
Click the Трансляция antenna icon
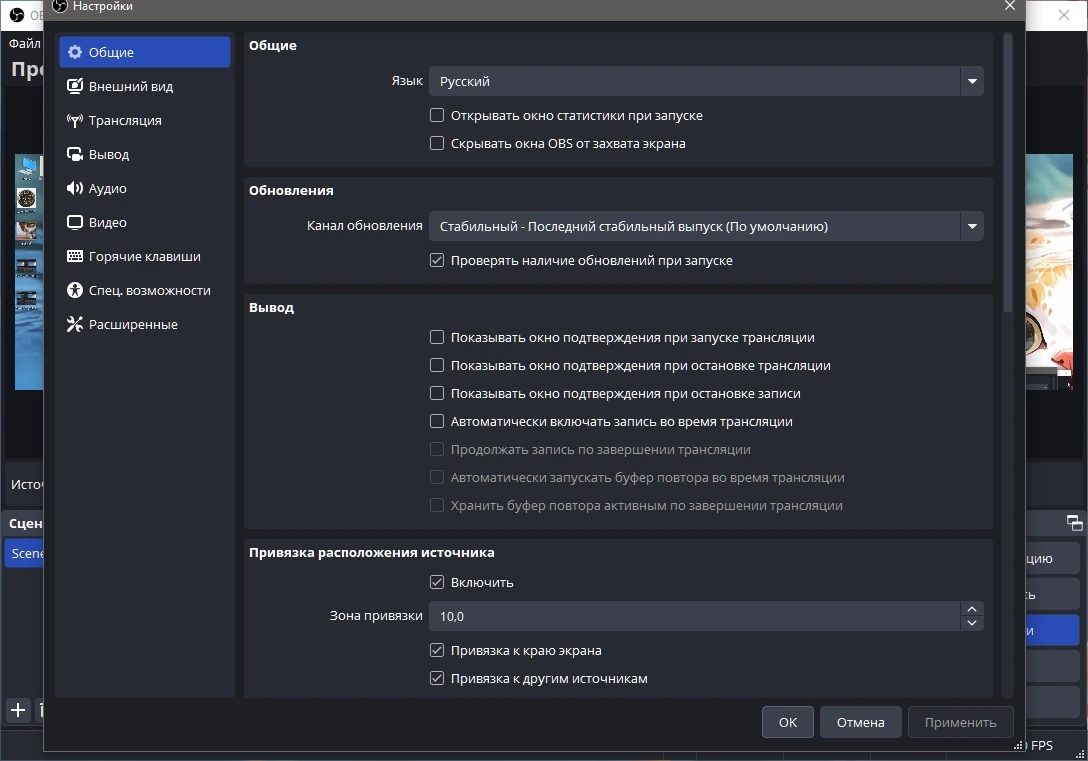[x=74, y=120]
